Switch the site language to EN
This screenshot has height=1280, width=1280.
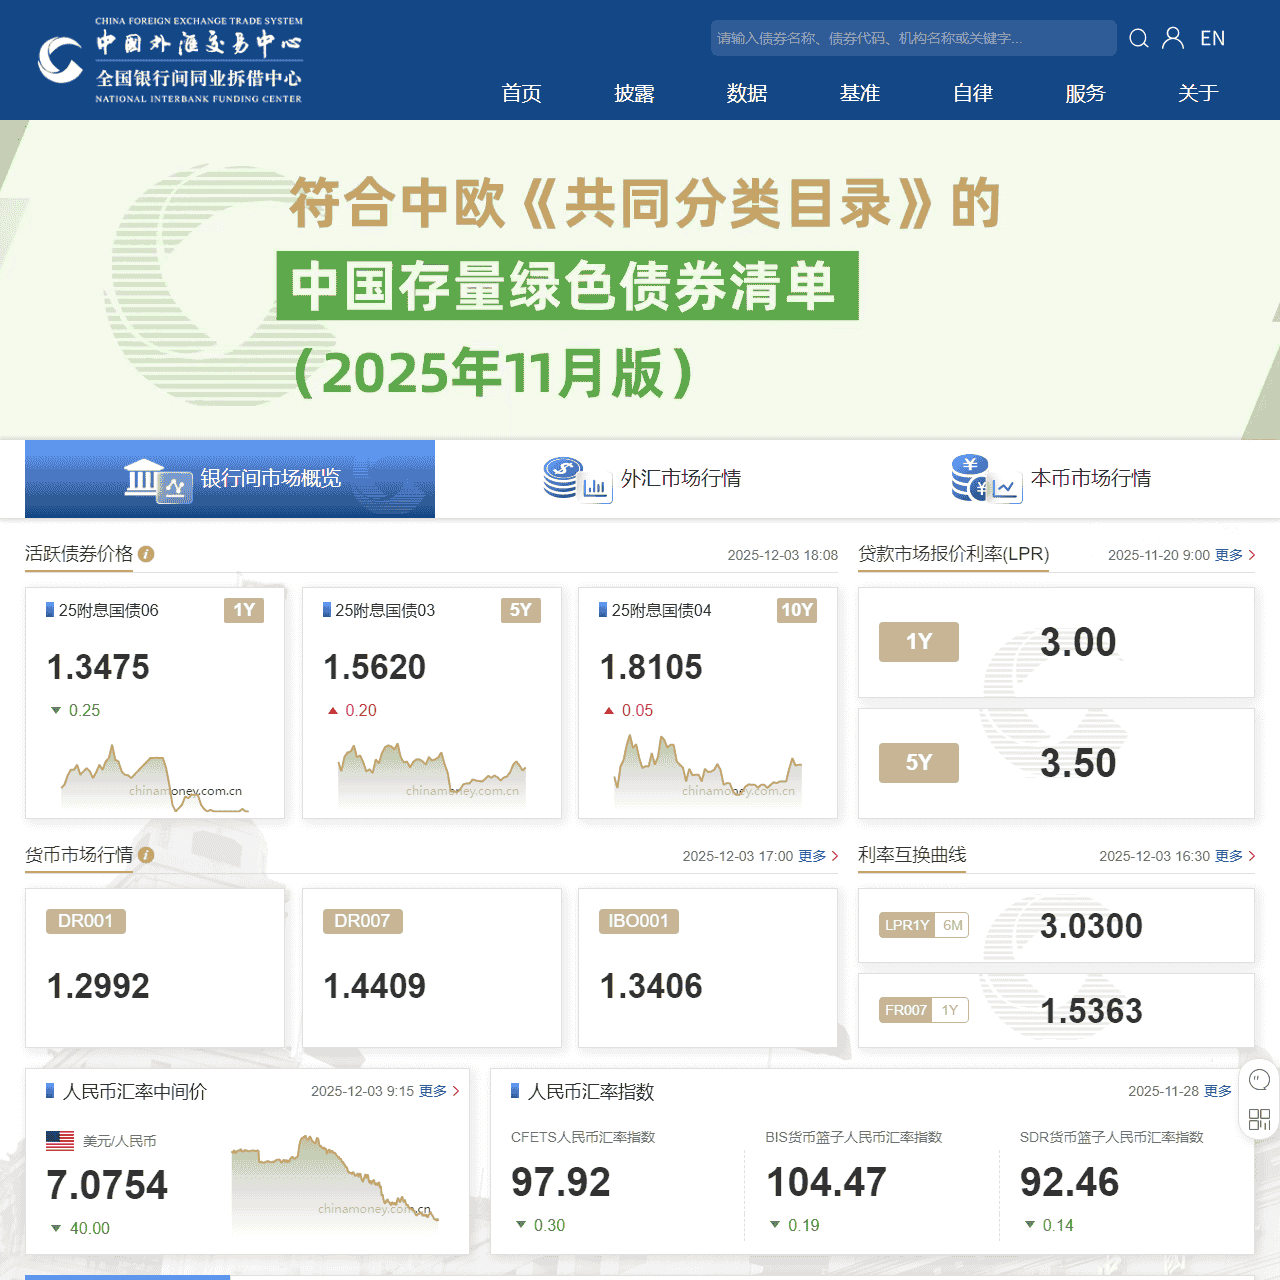(x=1214, y=38)
